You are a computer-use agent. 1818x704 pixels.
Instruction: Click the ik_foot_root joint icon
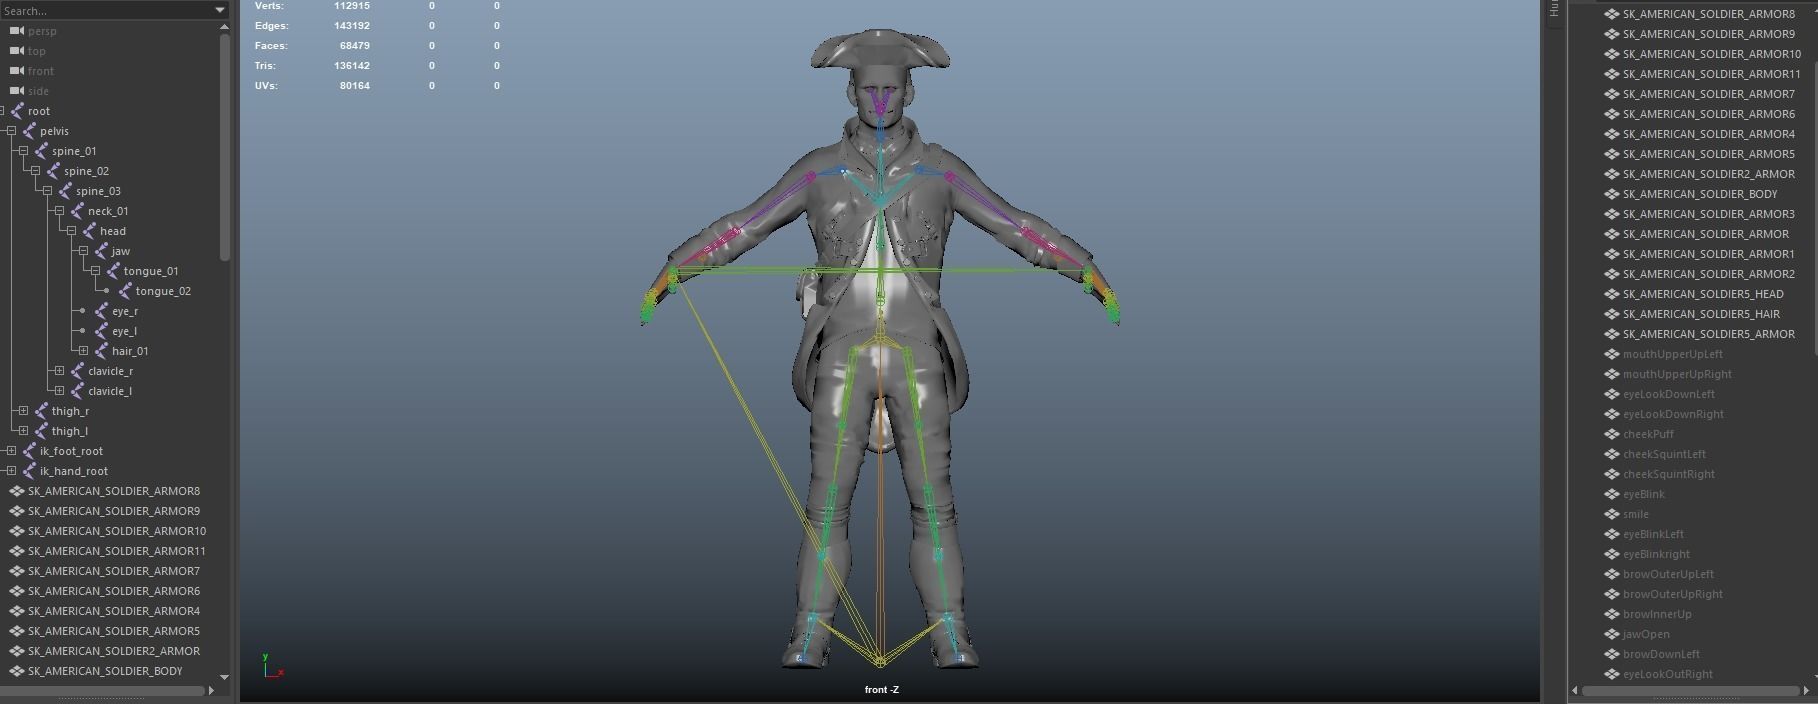click(29, 451)
